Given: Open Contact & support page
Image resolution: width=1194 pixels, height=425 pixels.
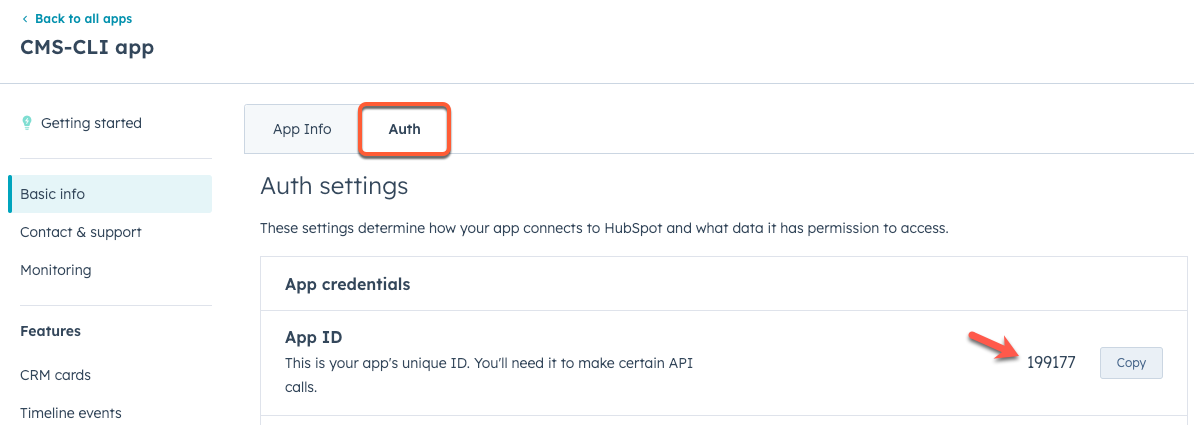Looking at the screenshot, I should 81,232.
